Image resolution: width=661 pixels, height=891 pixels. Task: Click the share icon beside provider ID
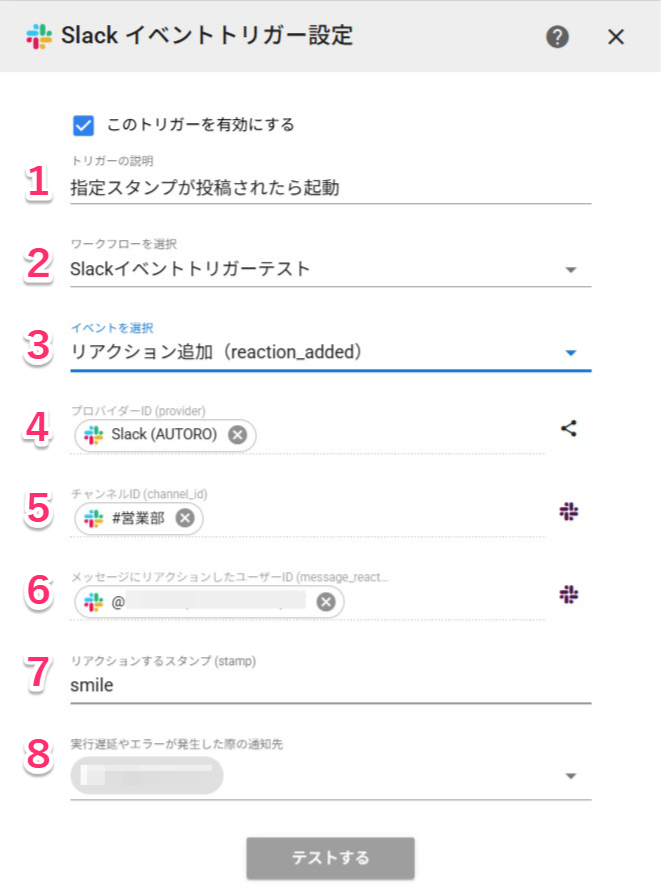[569, 430]
